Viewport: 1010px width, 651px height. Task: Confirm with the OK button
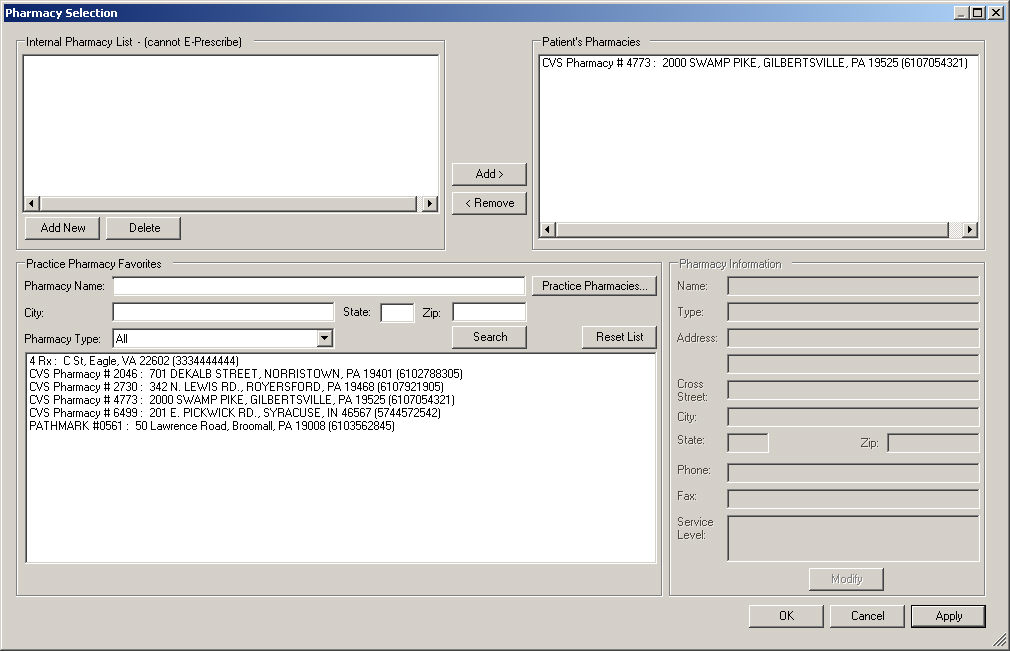786,616
